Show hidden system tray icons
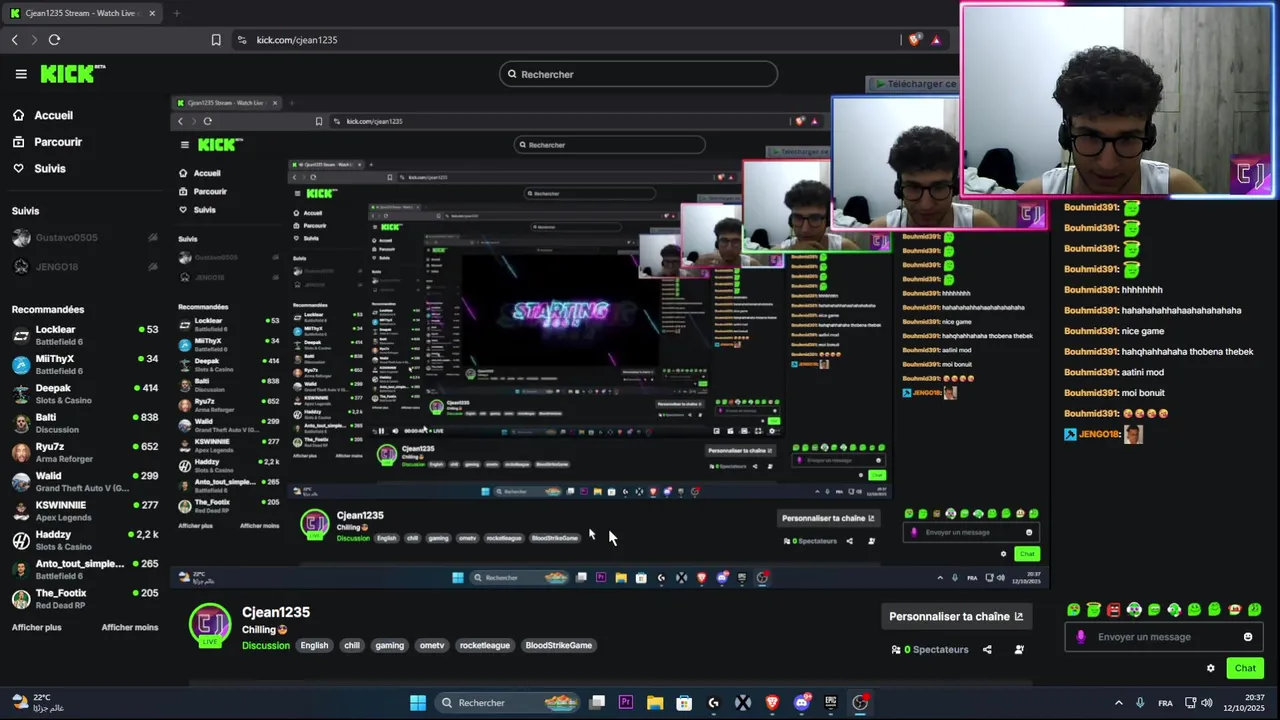1280x720 pixels. (x=1118, y=703)
